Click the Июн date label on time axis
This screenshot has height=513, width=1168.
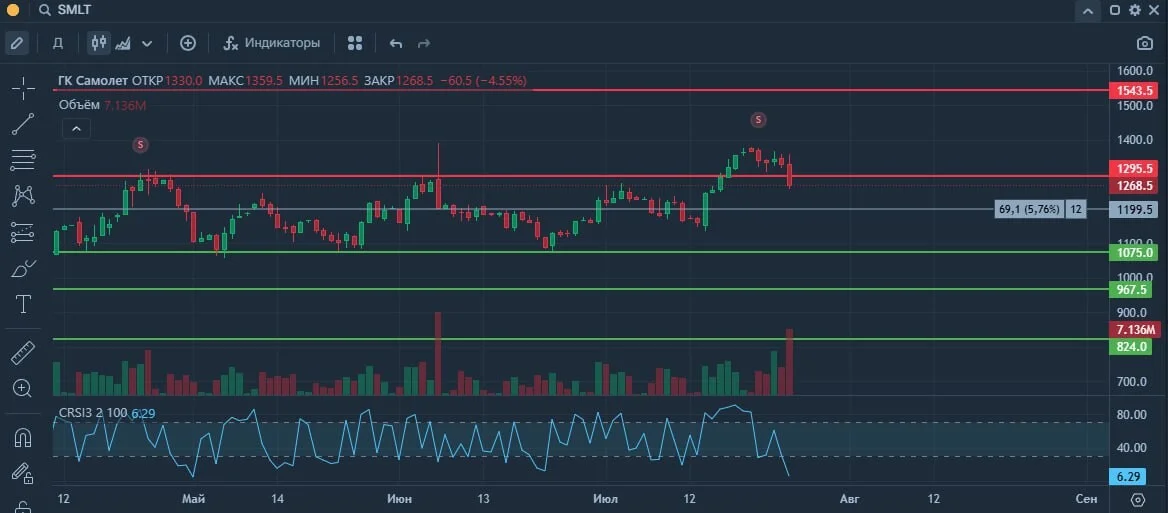[399, 498]
